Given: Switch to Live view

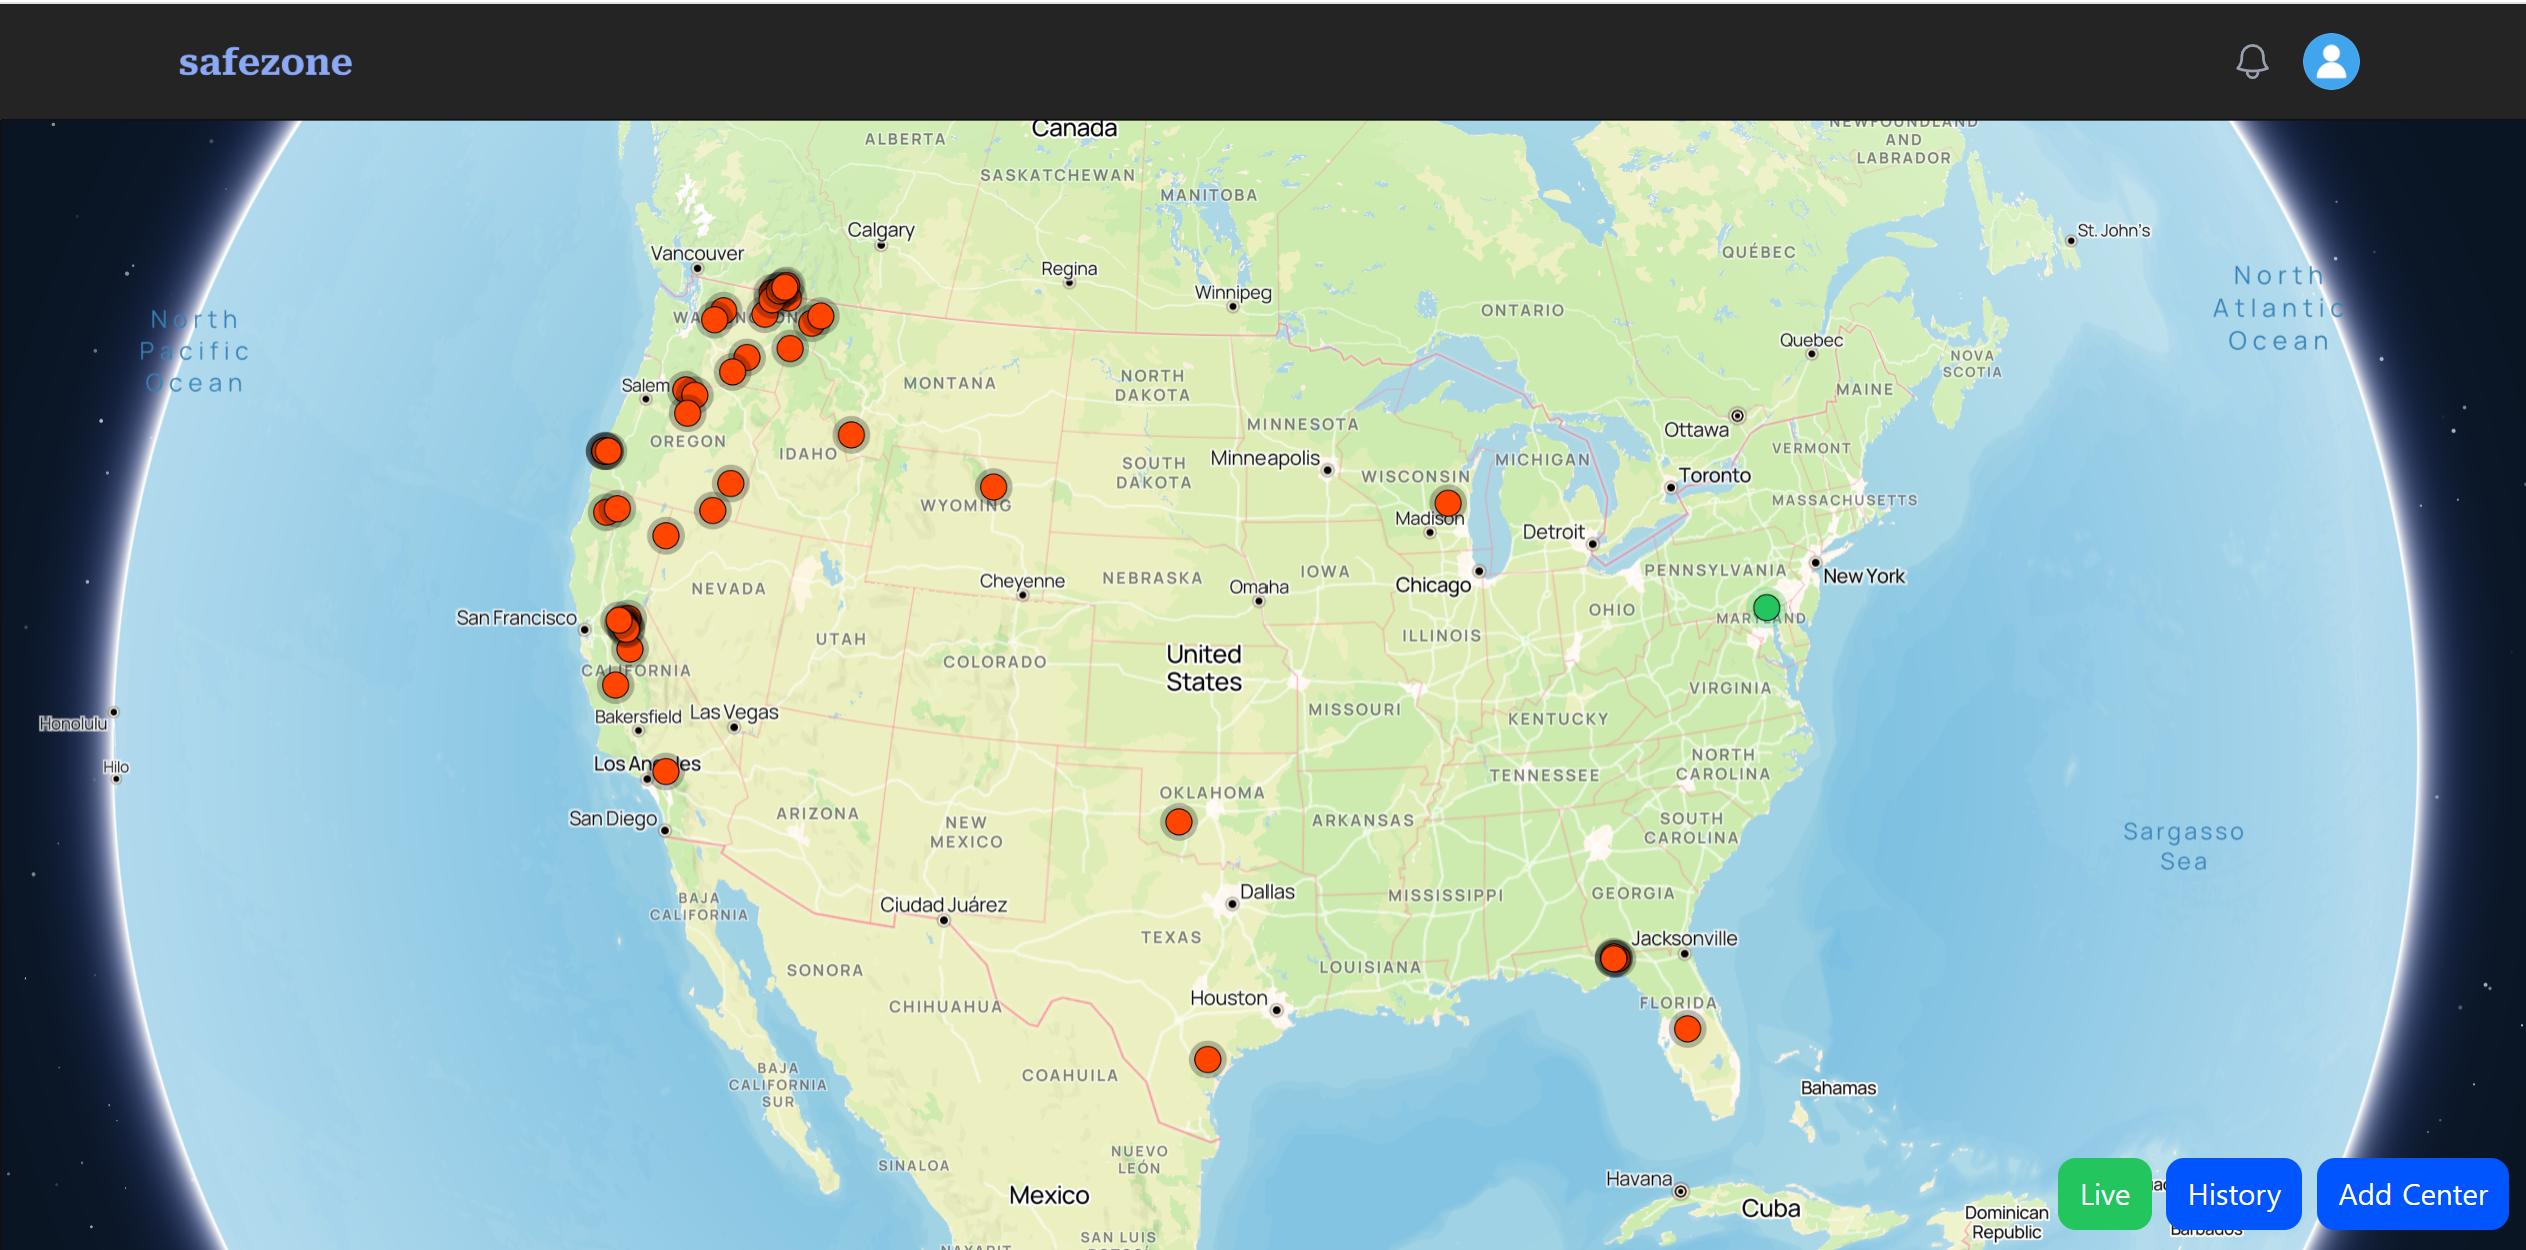Looking at the screenshot, I should 2103,1194.
